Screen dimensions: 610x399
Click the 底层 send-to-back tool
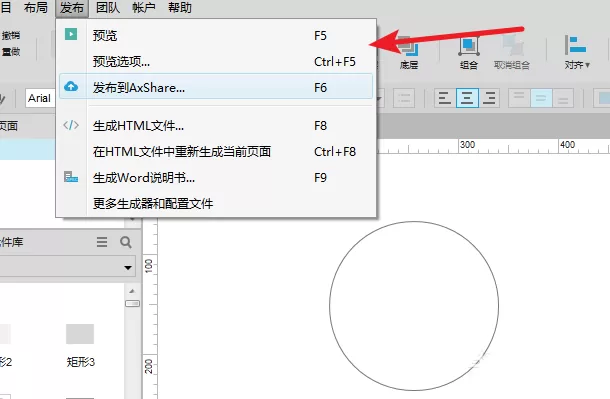408,52
